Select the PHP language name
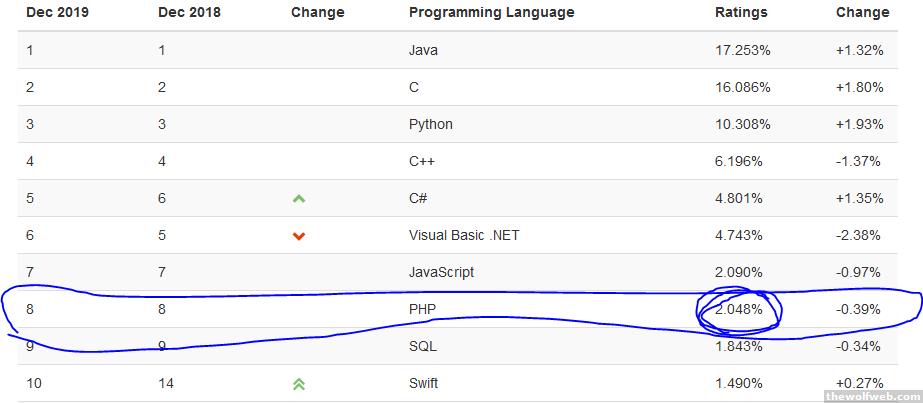The height and width of the screenshot is (403, 923). click(423, 310)
